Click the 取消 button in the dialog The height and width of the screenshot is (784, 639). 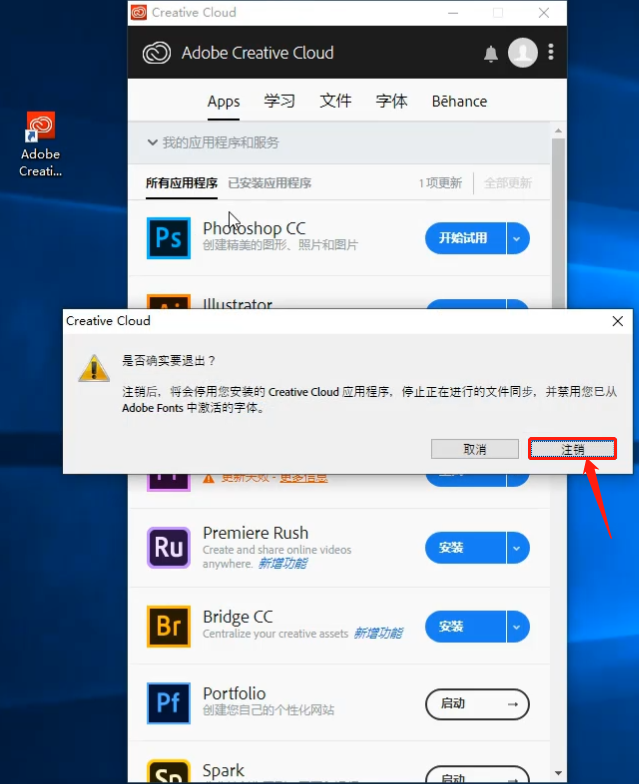[x=474, y=449]
